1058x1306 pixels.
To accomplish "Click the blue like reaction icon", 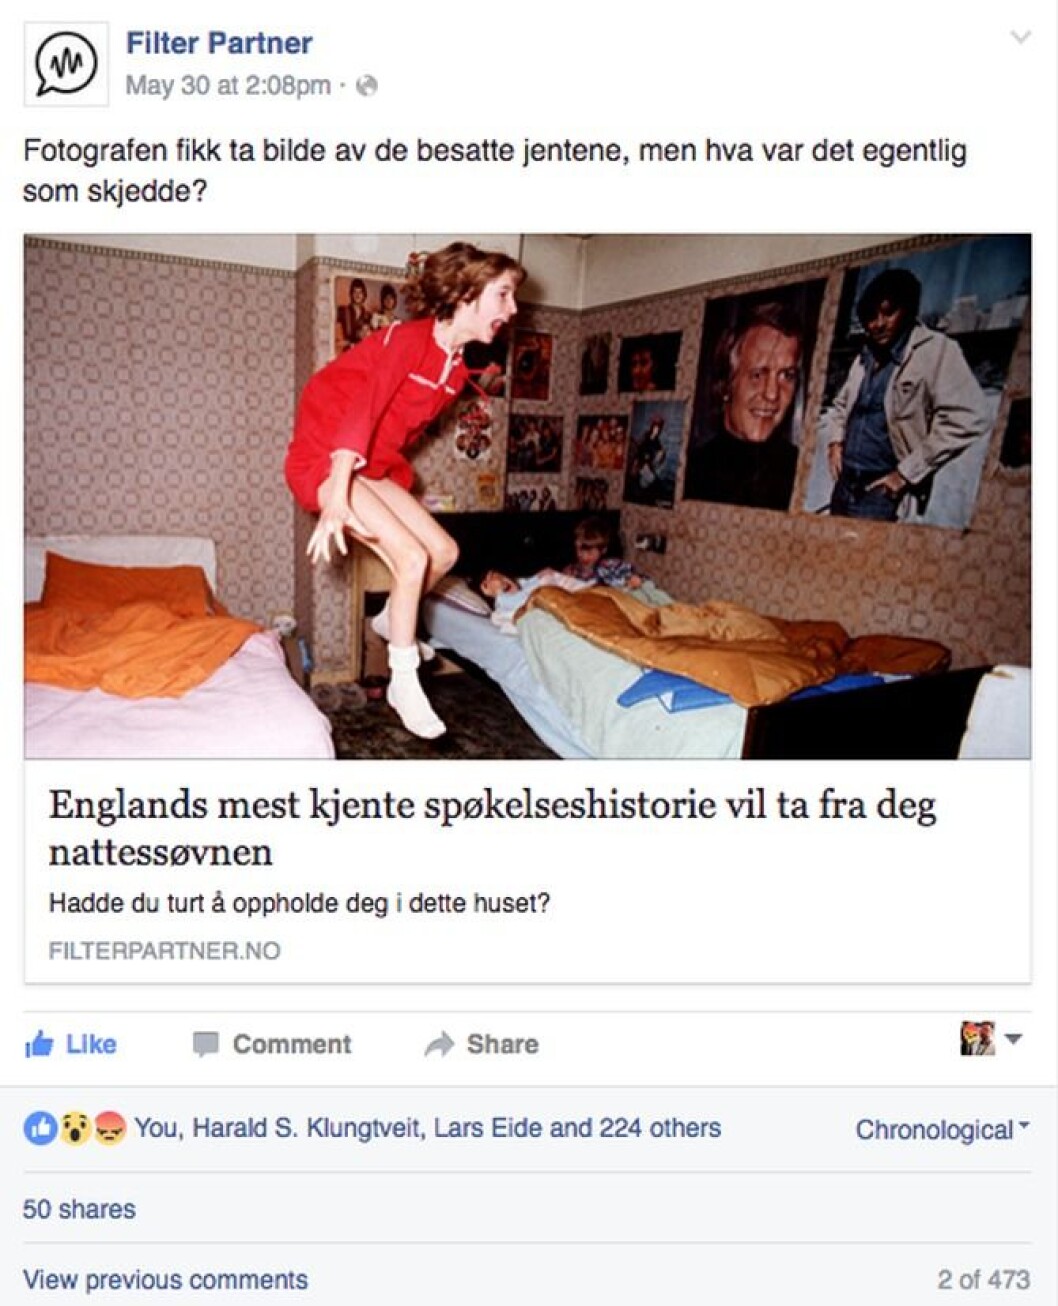I will [x=40, y=1129].
